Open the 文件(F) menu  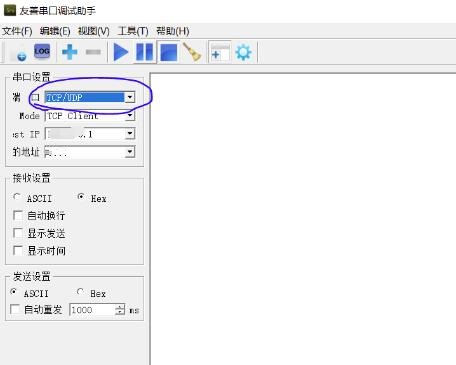pos(17,31)
